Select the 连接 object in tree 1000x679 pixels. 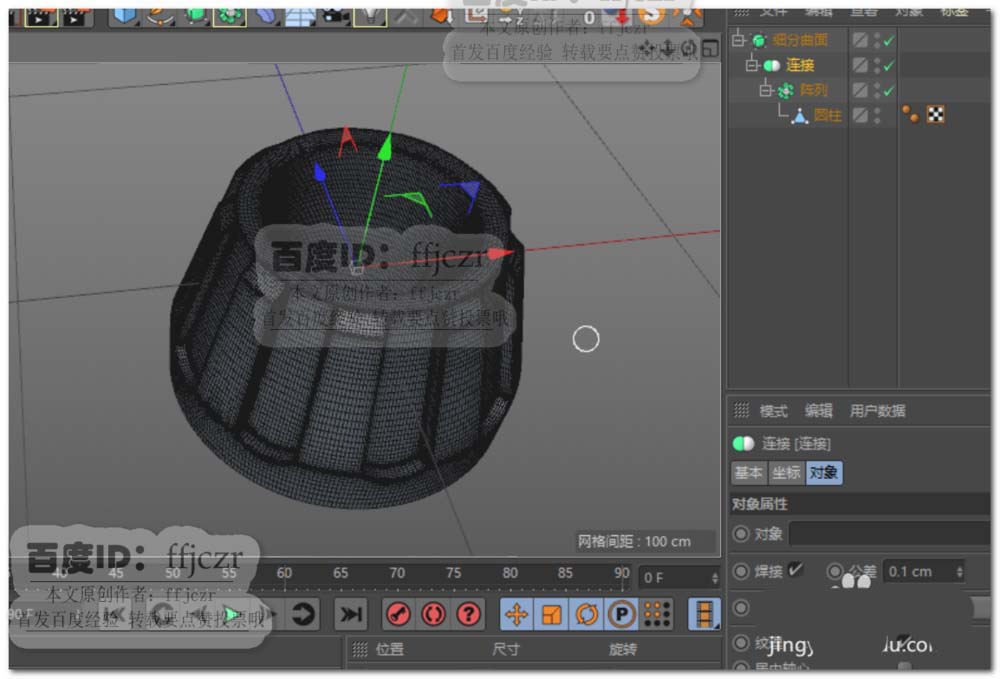(x=800, y=65)
